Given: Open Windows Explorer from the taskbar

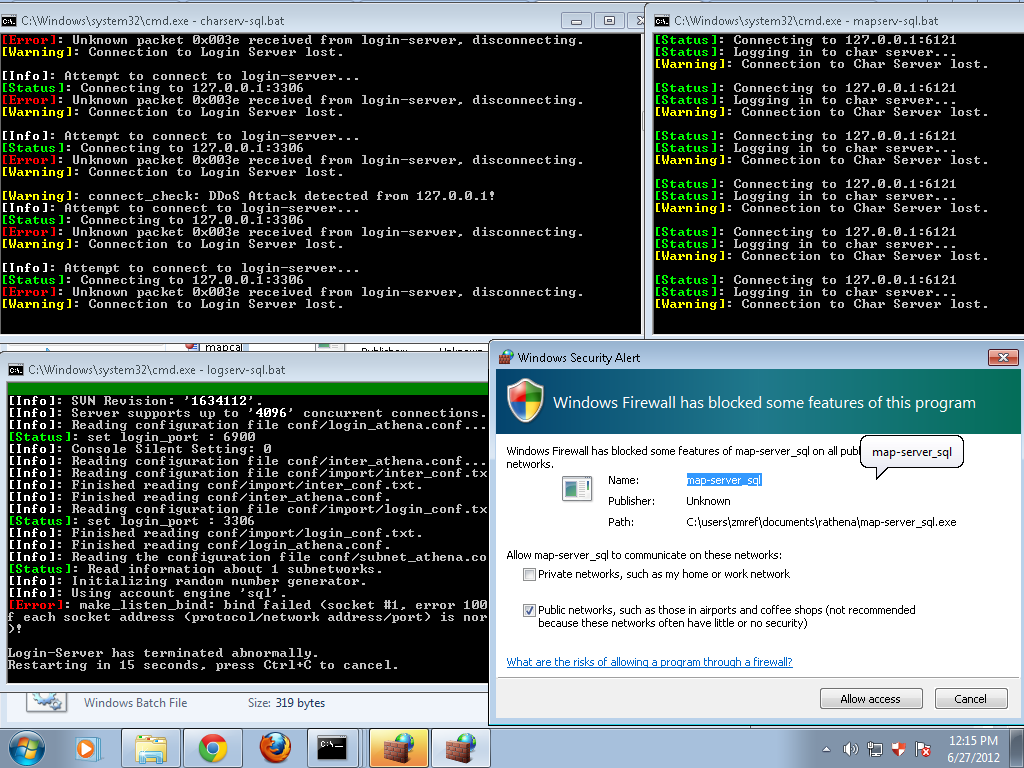Looking at the screenshot, I should point(151,748).
